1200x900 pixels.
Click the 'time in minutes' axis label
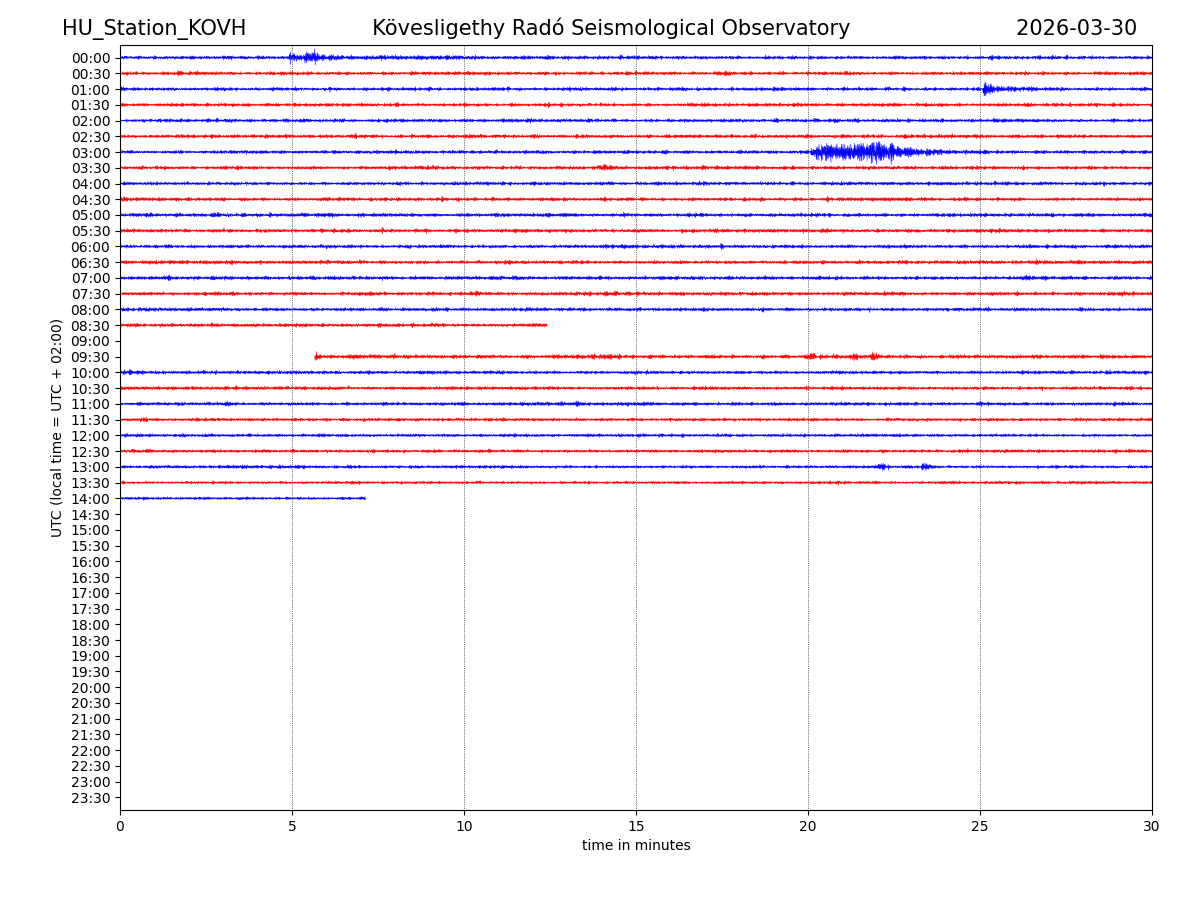tap(636, 846)
